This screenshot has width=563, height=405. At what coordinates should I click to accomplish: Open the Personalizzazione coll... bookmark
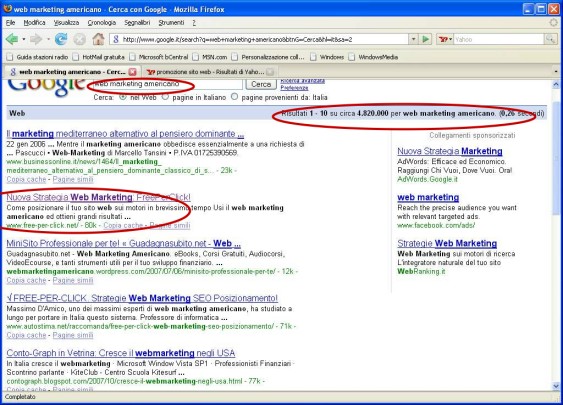tap(268, 57)
